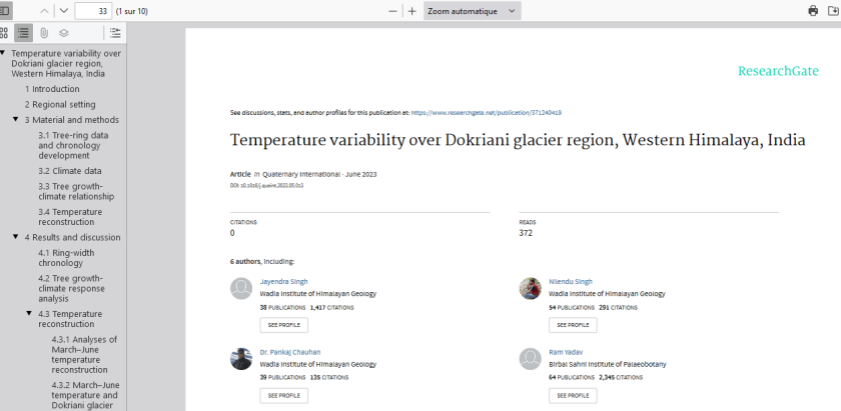Zoom in with the plus button
This screenshot has width=841, height=411.
click(412, 10)
